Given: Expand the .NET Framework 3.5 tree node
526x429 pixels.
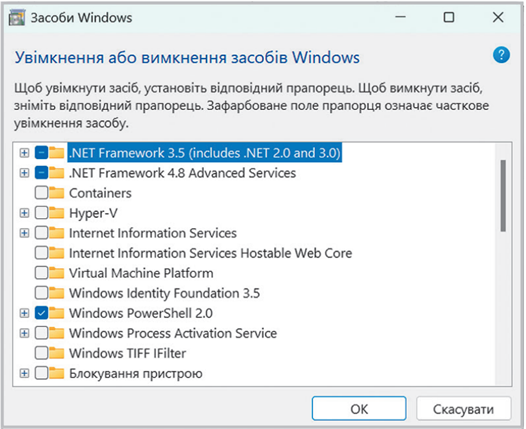Looking at the screenshot, I should click(24, 153).
